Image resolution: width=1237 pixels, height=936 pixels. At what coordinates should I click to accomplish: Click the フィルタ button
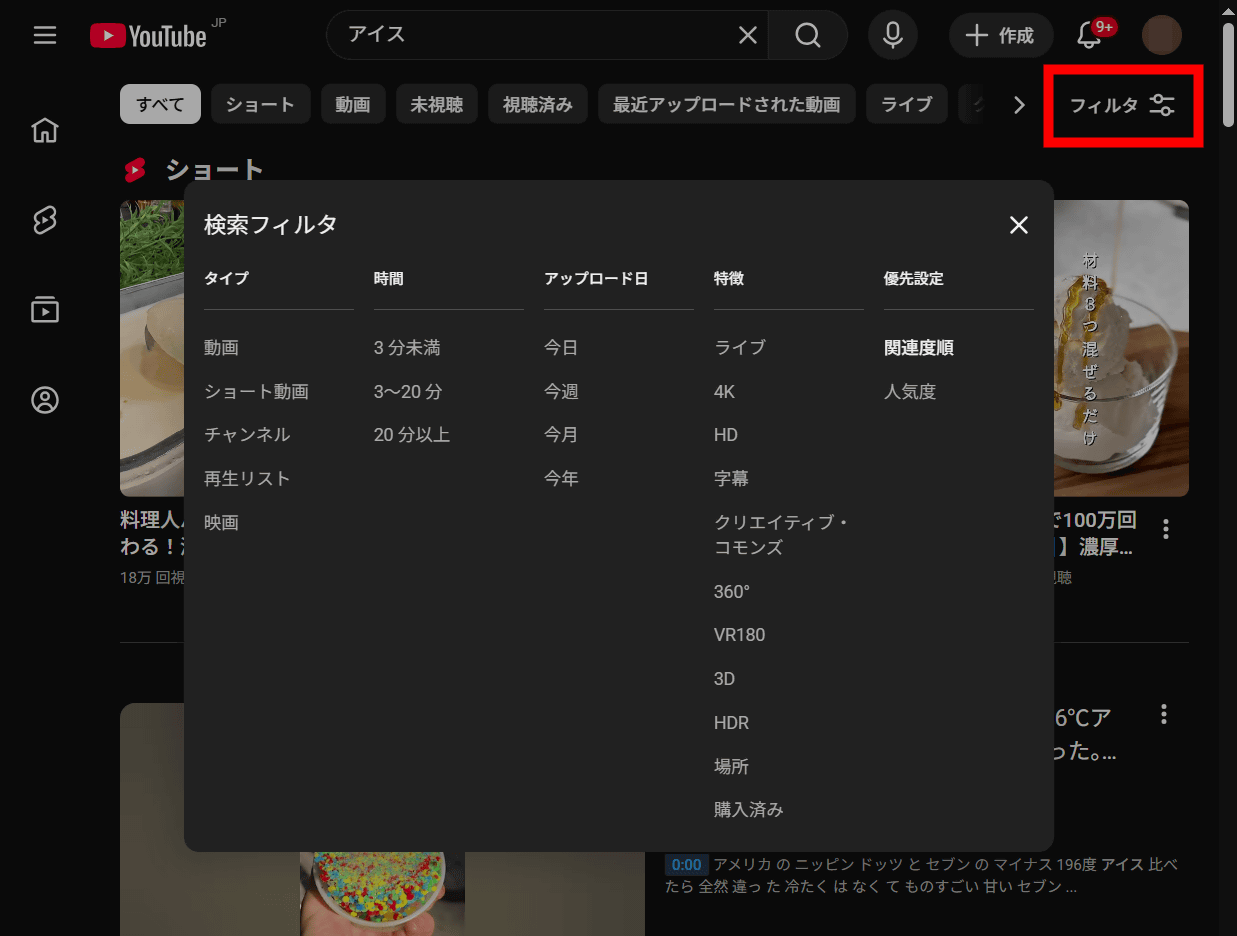[x=1122, y=105]
